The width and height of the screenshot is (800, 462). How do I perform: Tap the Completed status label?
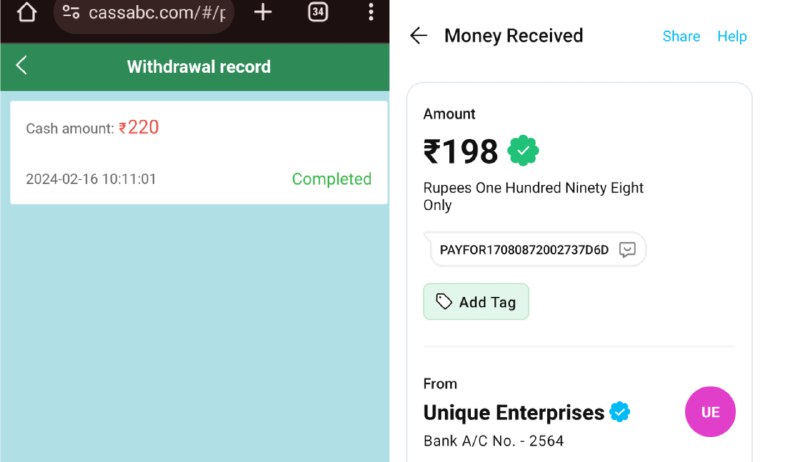[x=332, y=179]
